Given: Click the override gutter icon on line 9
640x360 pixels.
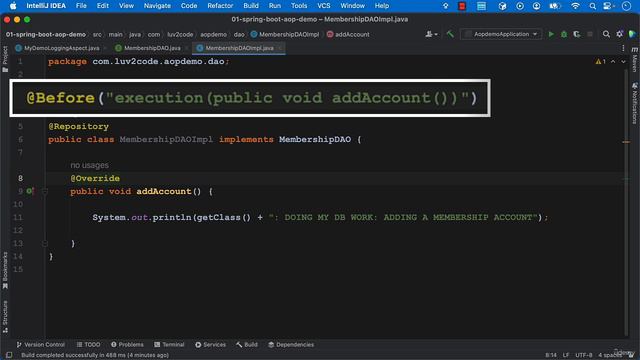Looking at the screenshot, I should (x=30, y=191).
